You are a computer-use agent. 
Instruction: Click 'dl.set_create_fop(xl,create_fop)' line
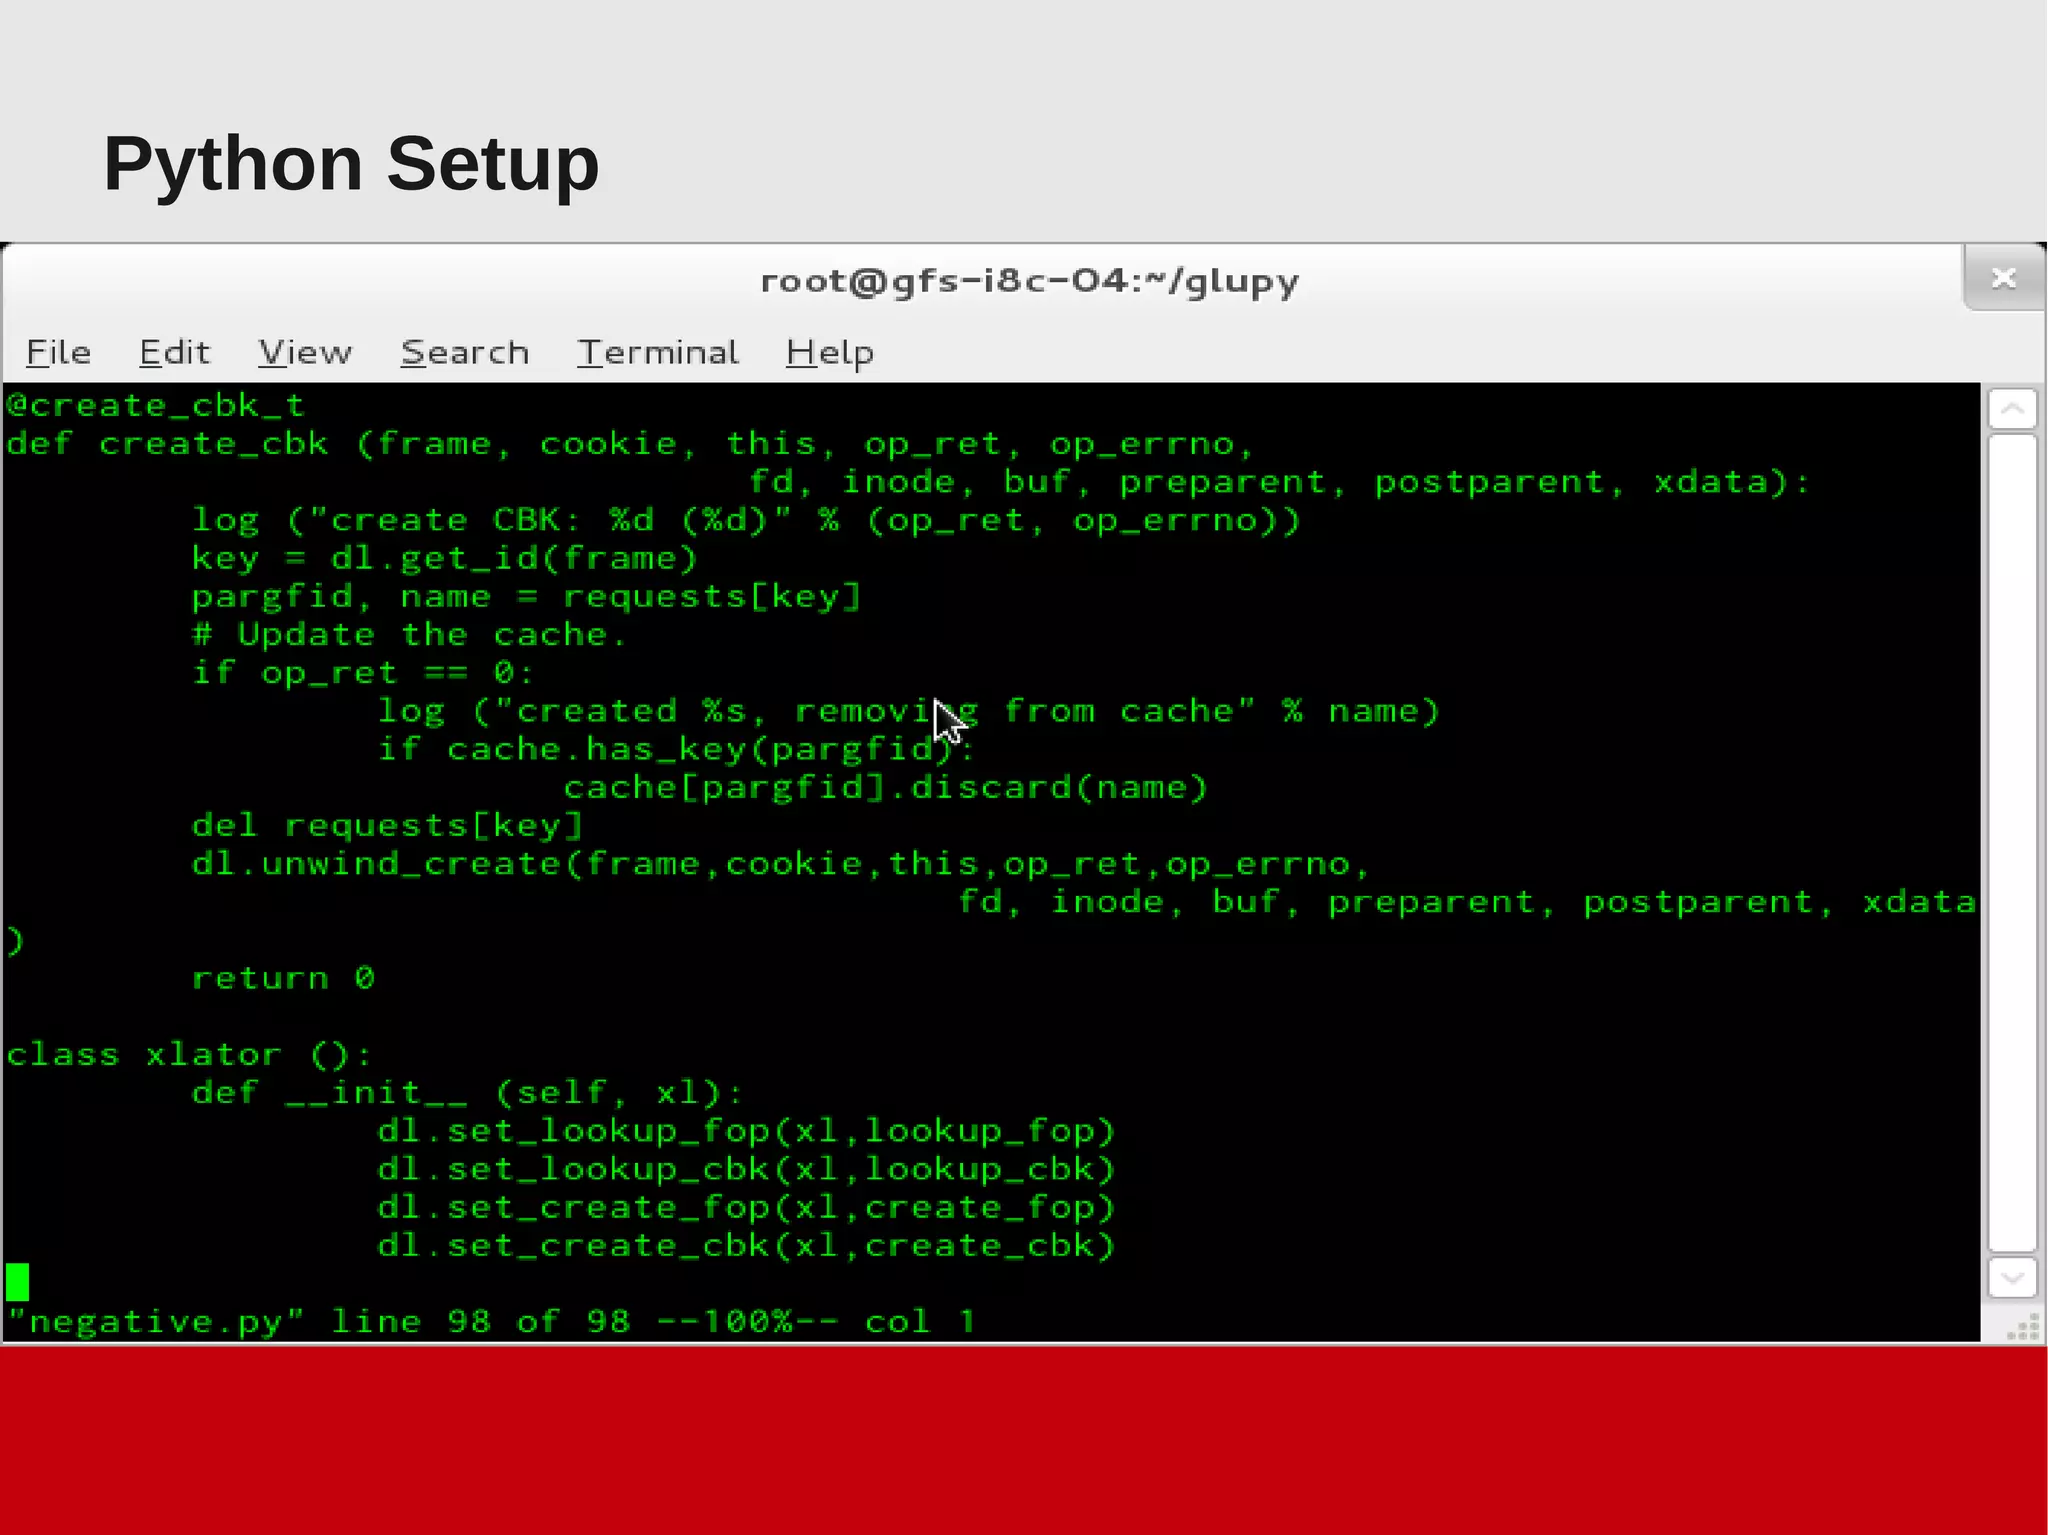pos(746,1207)
